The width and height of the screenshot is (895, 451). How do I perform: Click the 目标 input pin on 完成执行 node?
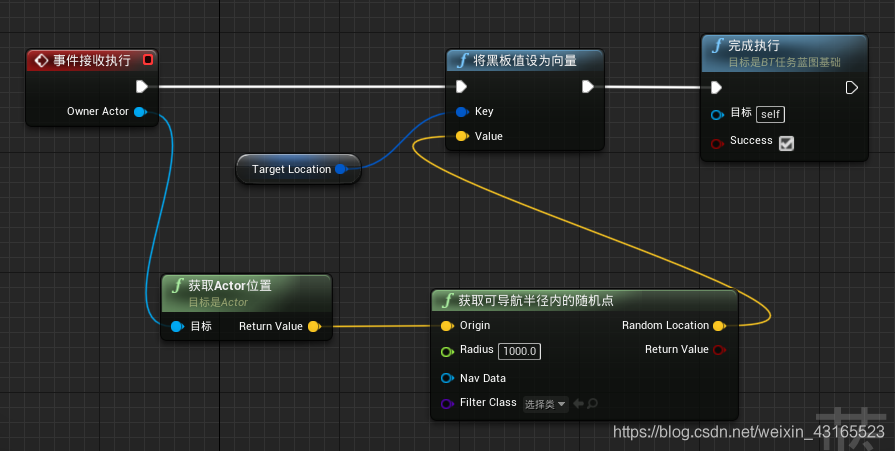717,115
